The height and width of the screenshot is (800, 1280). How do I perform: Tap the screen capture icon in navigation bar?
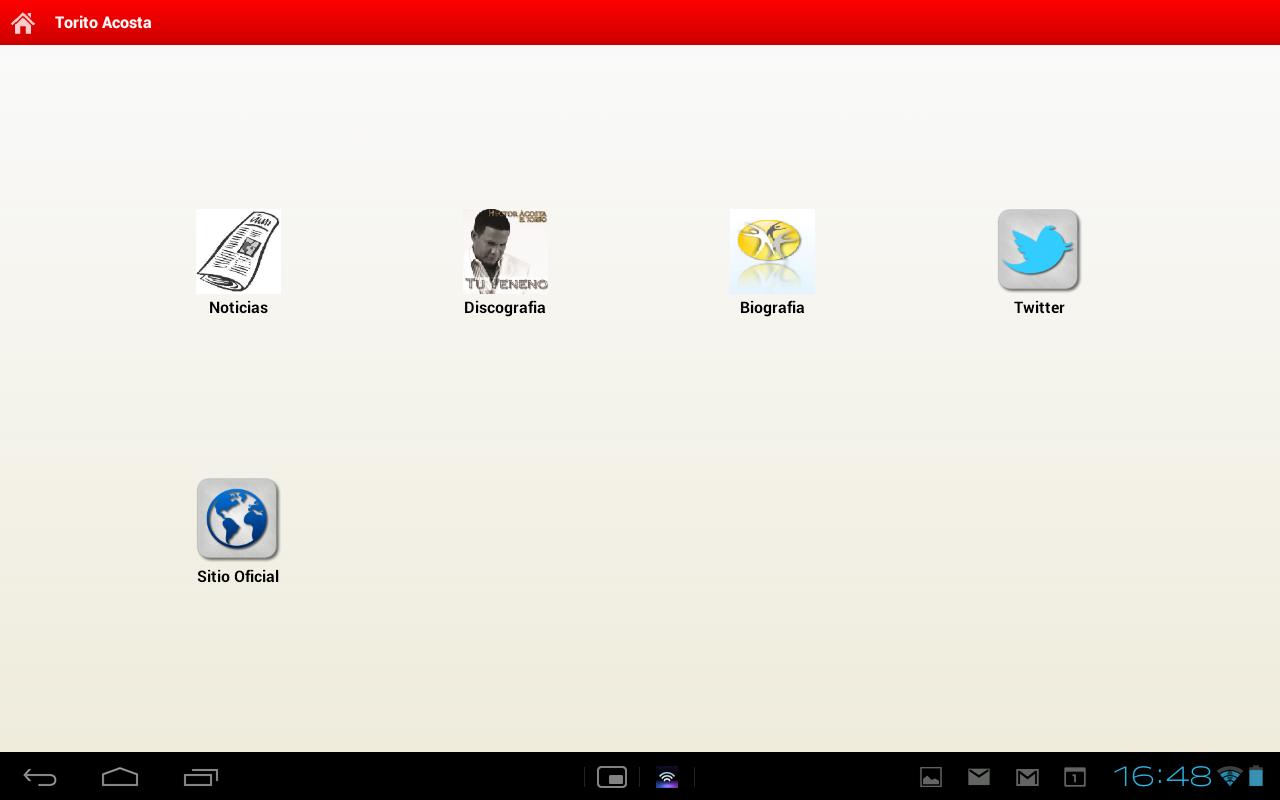pos(612,777)
